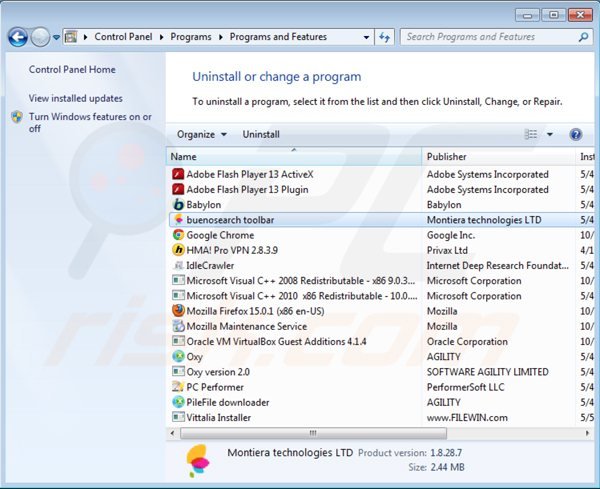The width and height of the screenshot is (600, 489).
Task: Select the PC Performer row by name
Action: 215,387
